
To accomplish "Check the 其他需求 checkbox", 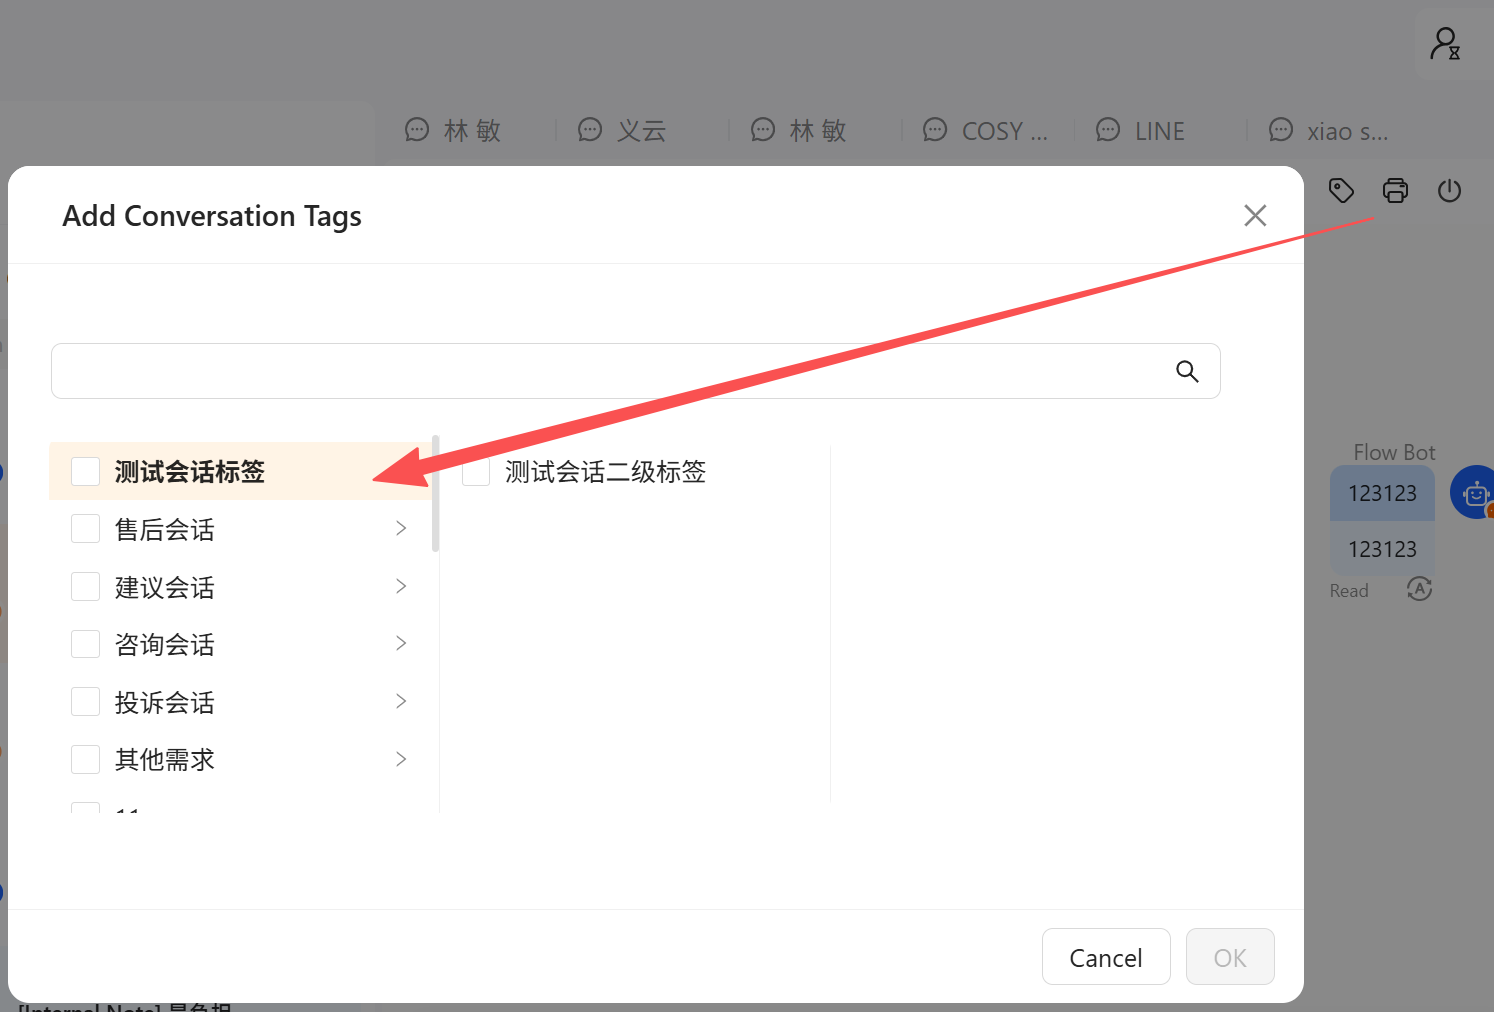I will point(85,759).
